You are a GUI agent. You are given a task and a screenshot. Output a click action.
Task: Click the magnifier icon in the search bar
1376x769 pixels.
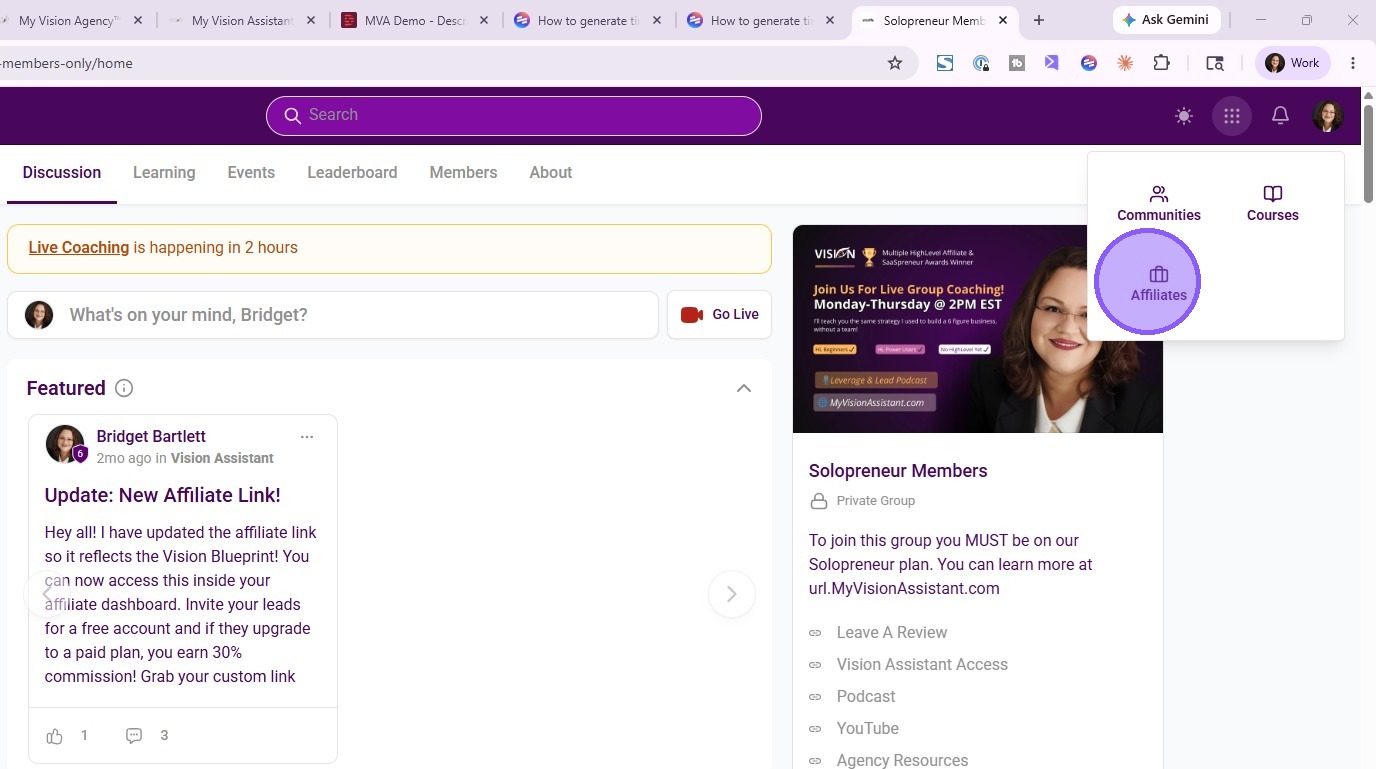[x=293, y=116]
